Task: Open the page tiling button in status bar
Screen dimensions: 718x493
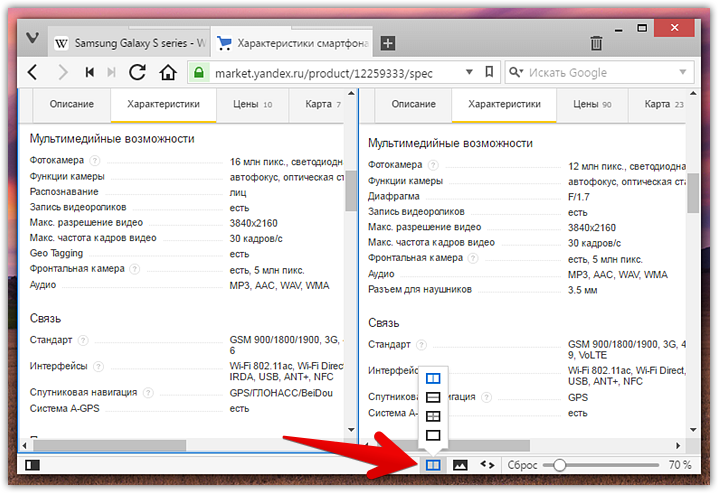Action: click(433, 465)
